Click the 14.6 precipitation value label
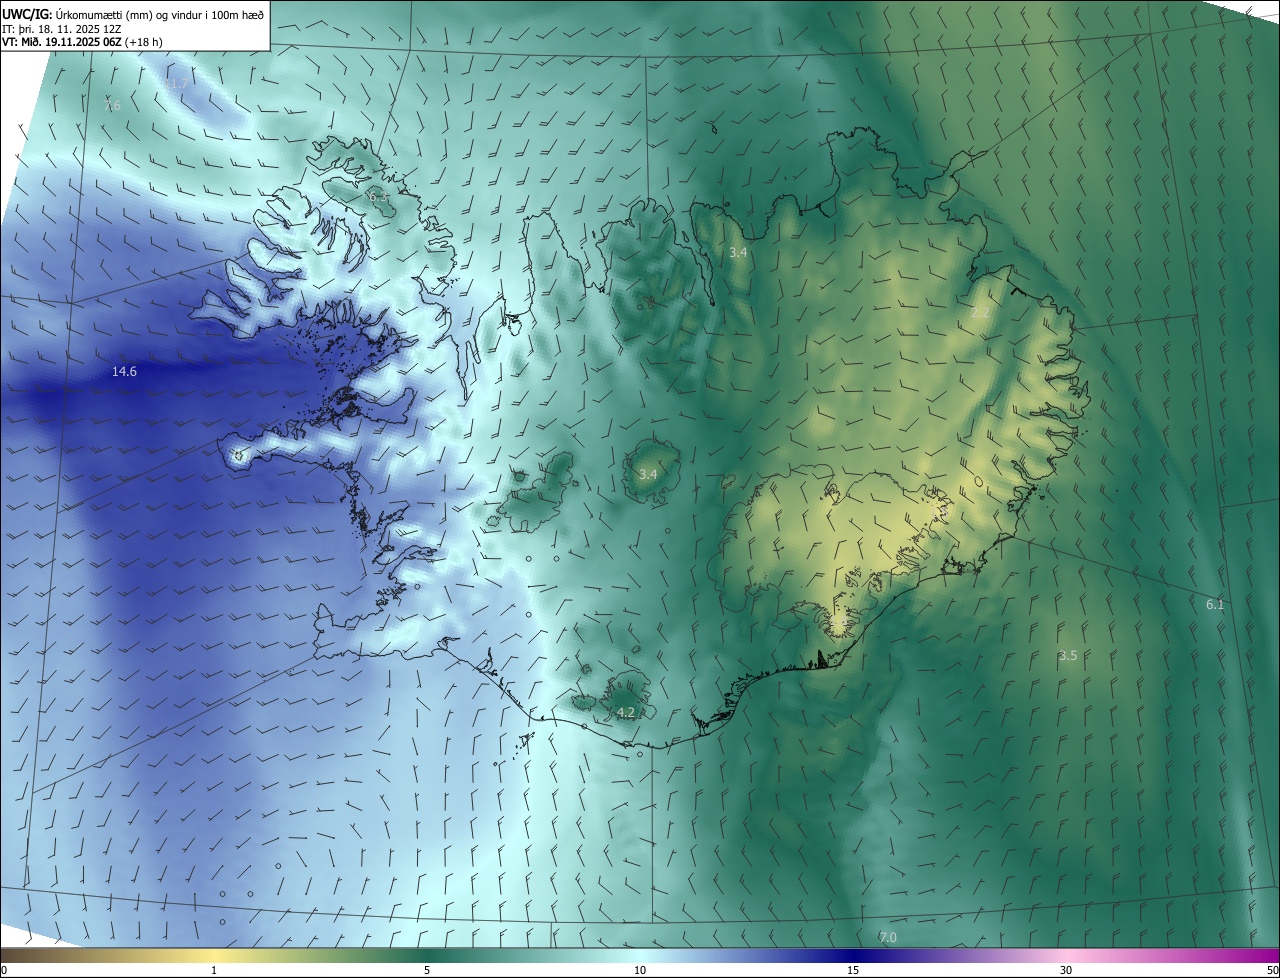 point(124,372)
